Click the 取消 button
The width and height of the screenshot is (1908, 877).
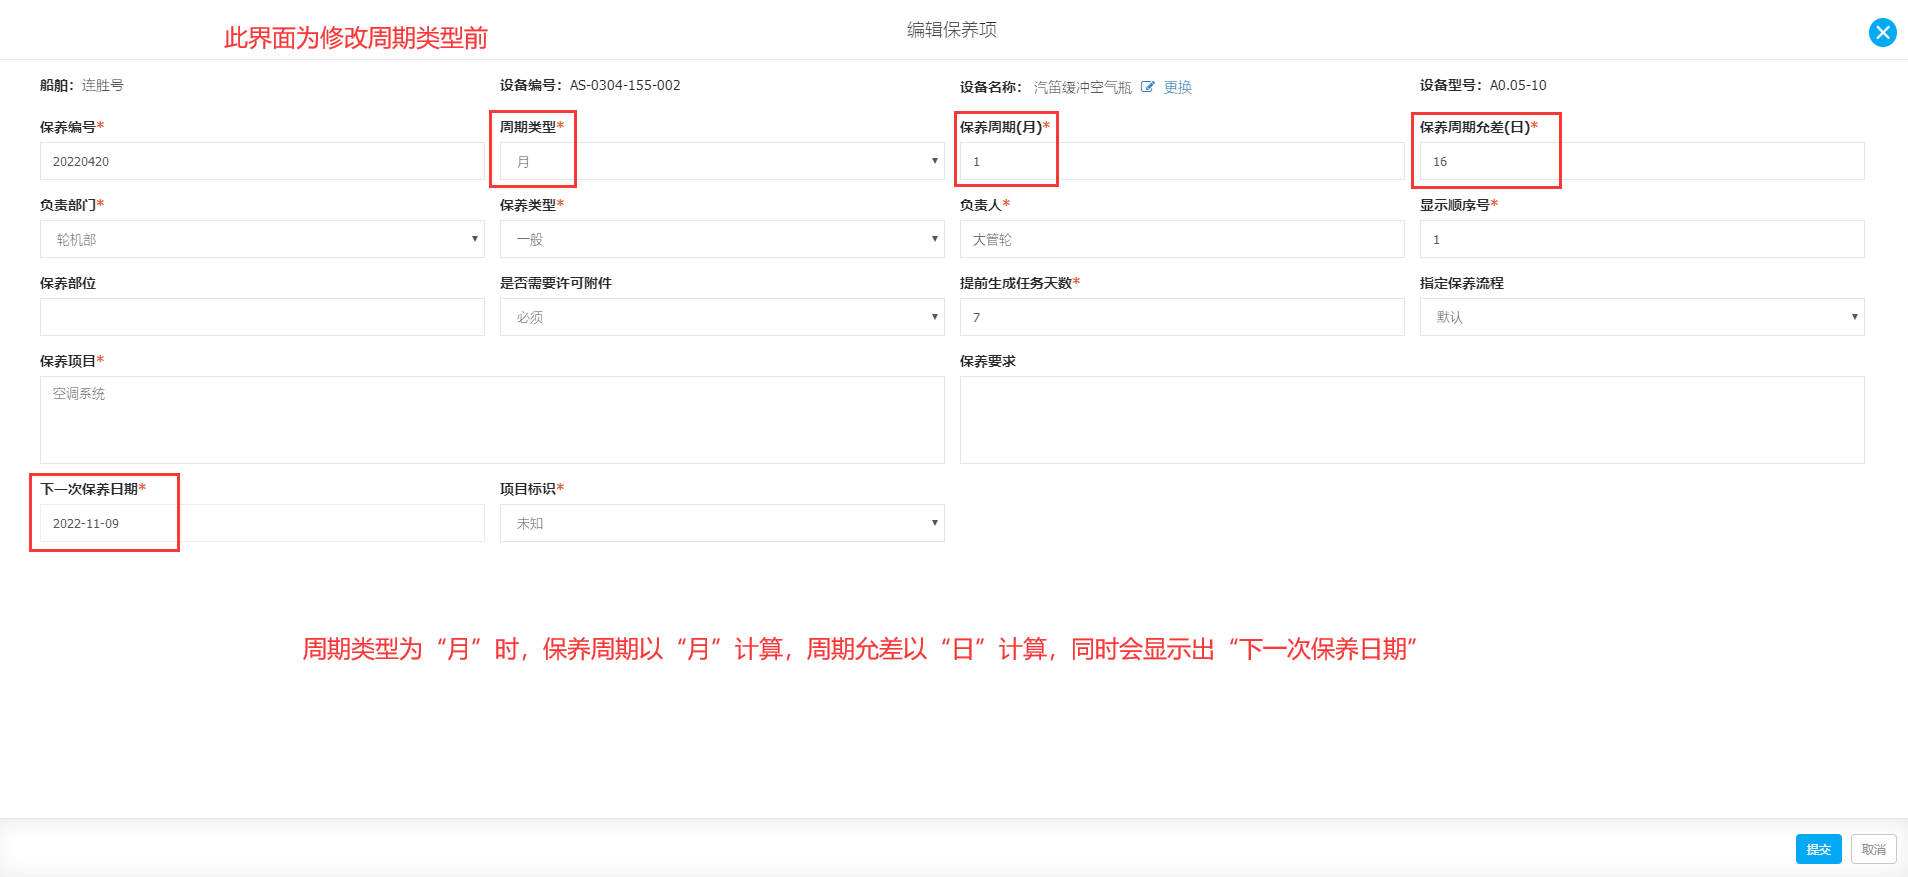pos(1873,849)
